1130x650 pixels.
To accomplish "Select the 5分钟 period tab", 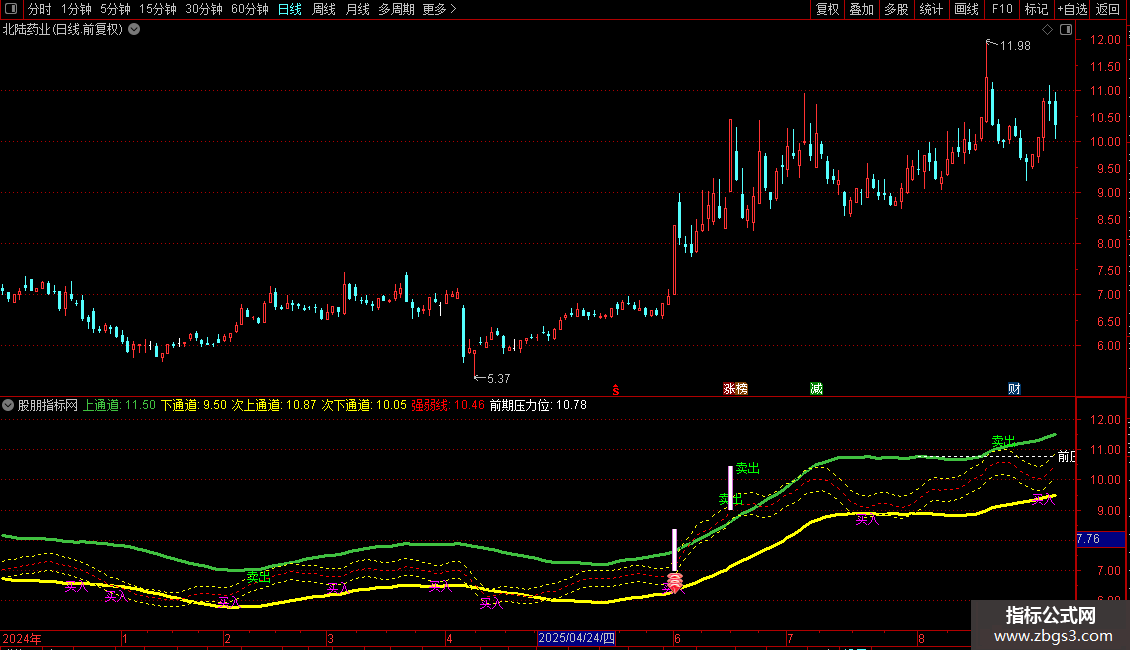I will [x=115, y=9].
